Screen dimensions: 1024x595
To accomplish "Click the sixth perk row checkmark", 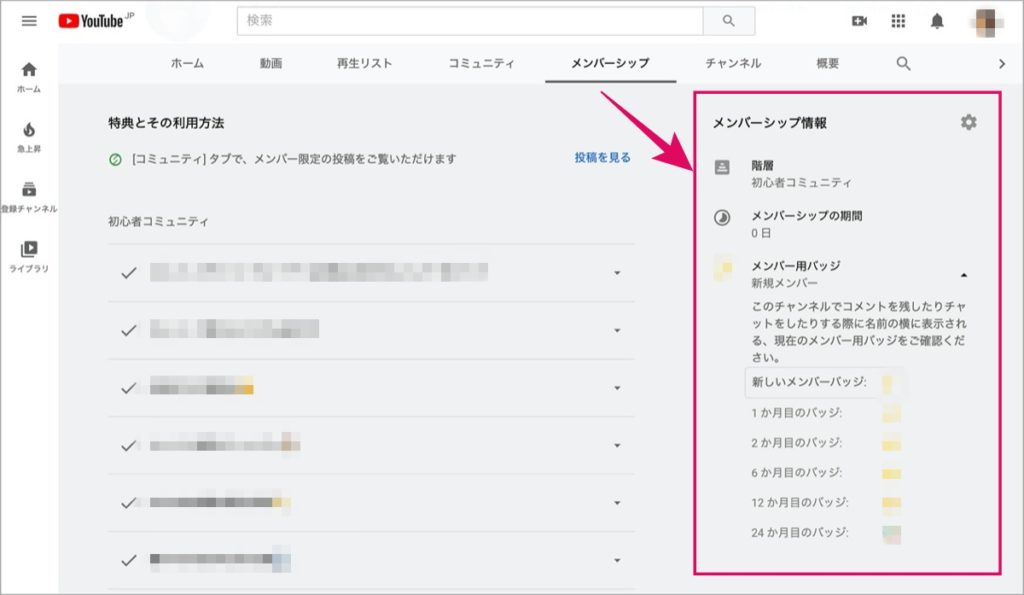I will pos(129,560).
